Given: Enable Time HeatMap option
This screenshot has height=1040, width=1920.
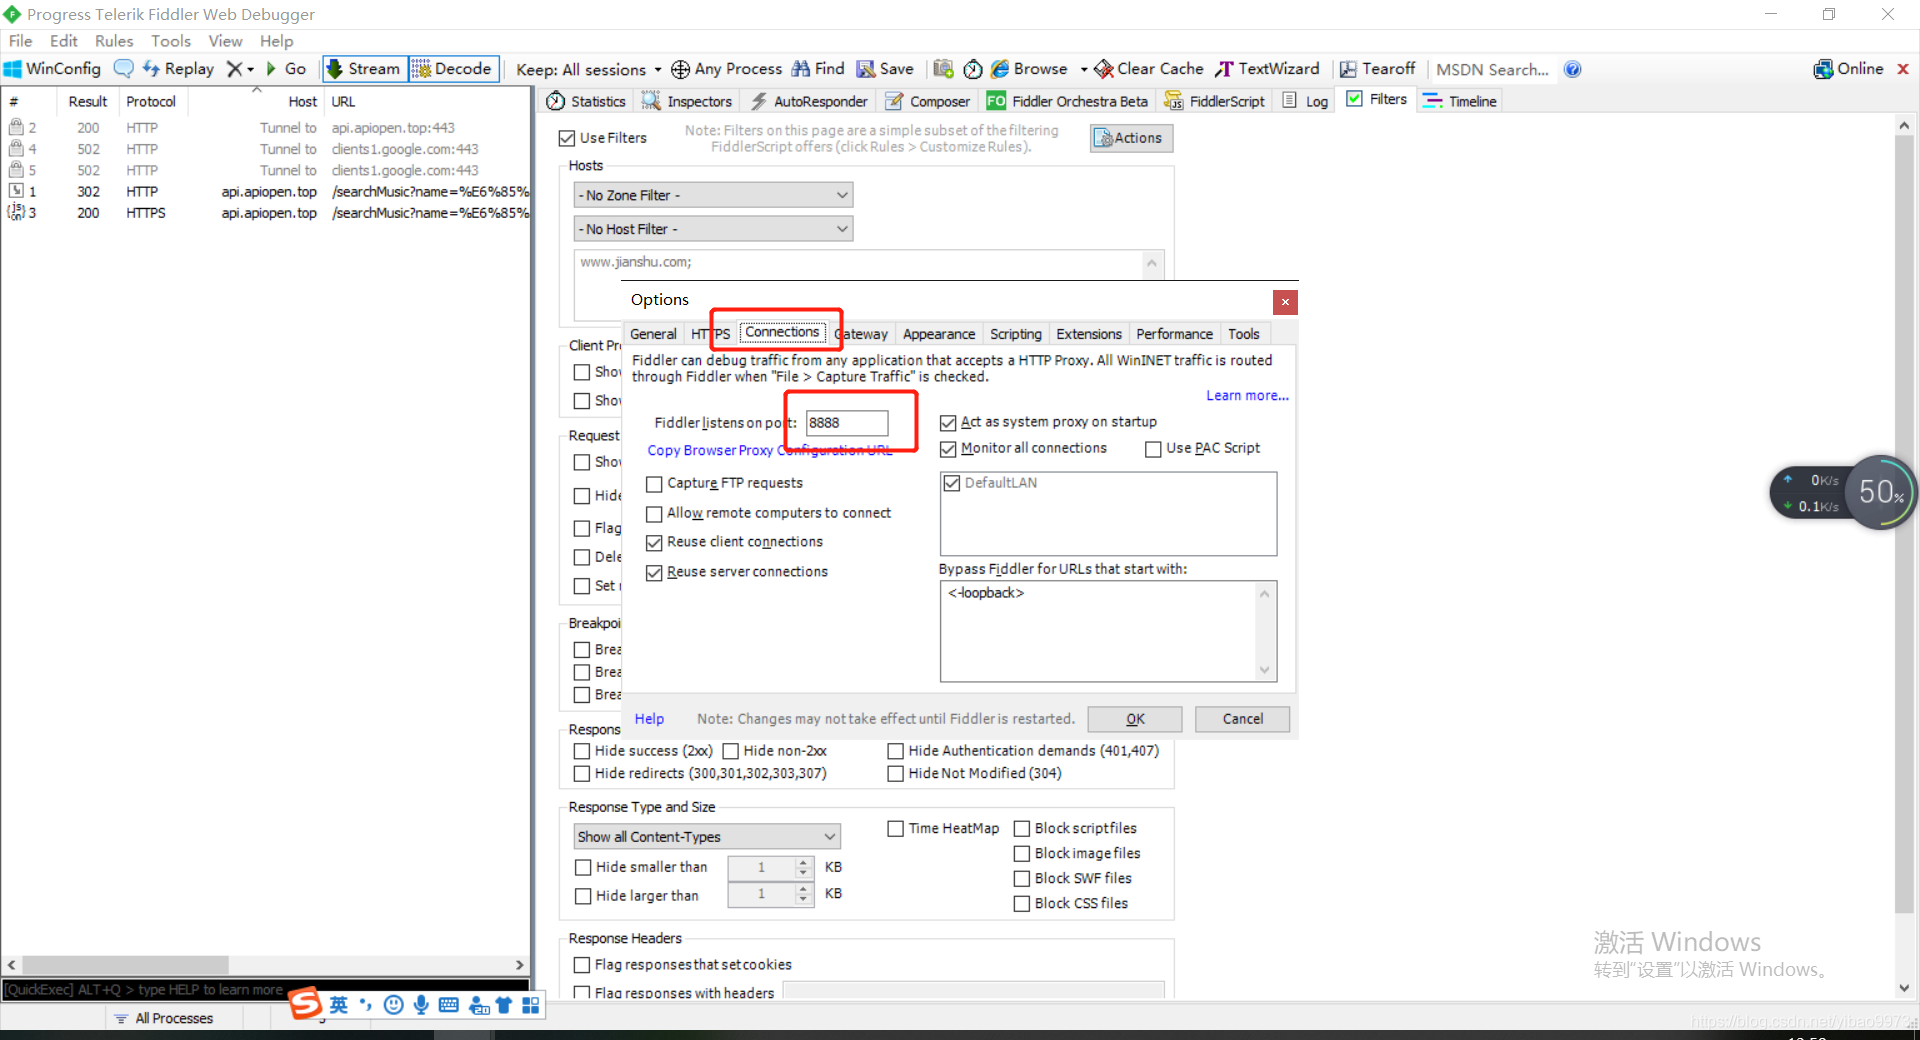Looking at the screenshot, I should coord(895,829).
